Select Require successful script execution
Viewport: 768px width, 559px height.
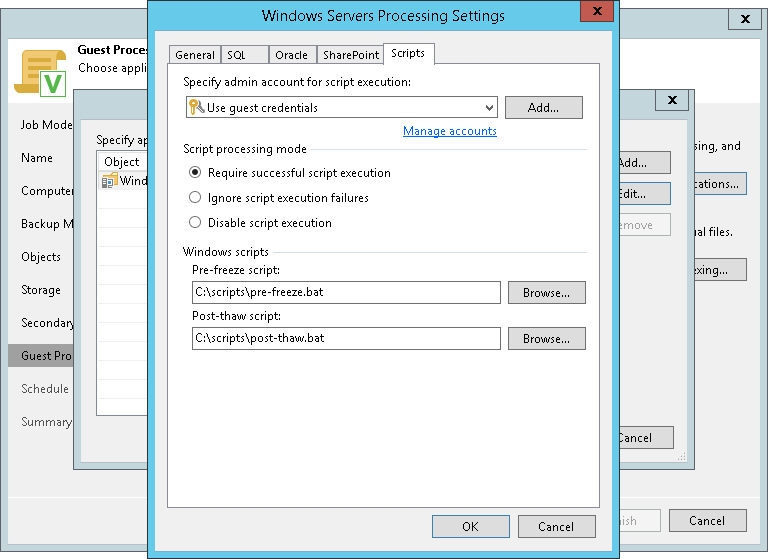[x=195, y=172]
